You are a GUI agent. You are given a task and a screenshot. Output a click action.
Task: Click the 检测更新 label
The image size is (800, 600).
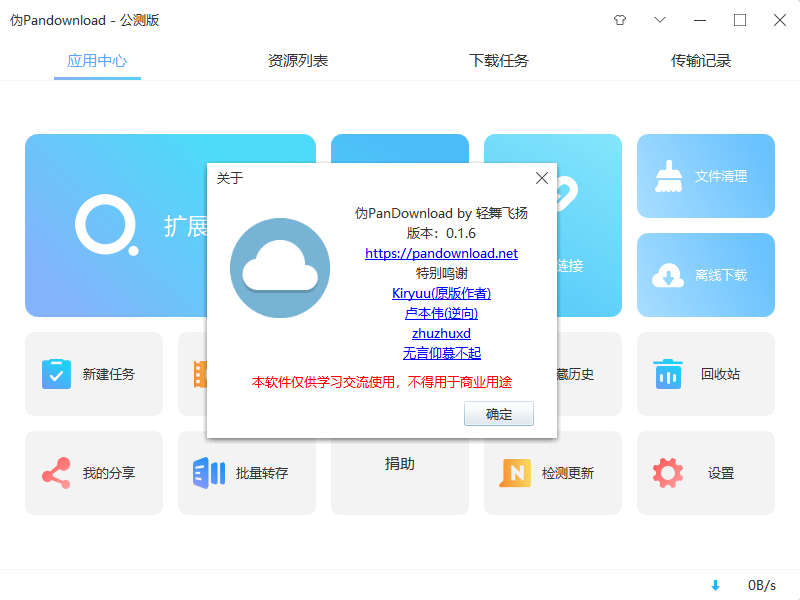567,473
